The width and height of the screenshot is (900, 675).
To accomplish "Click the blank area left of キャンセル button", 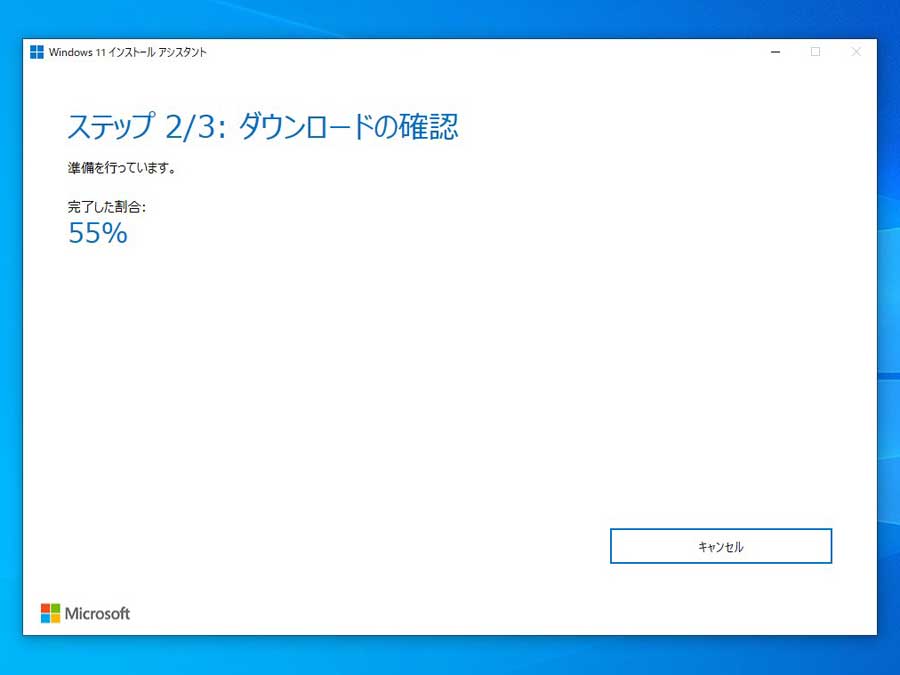I will pos(400,546).
